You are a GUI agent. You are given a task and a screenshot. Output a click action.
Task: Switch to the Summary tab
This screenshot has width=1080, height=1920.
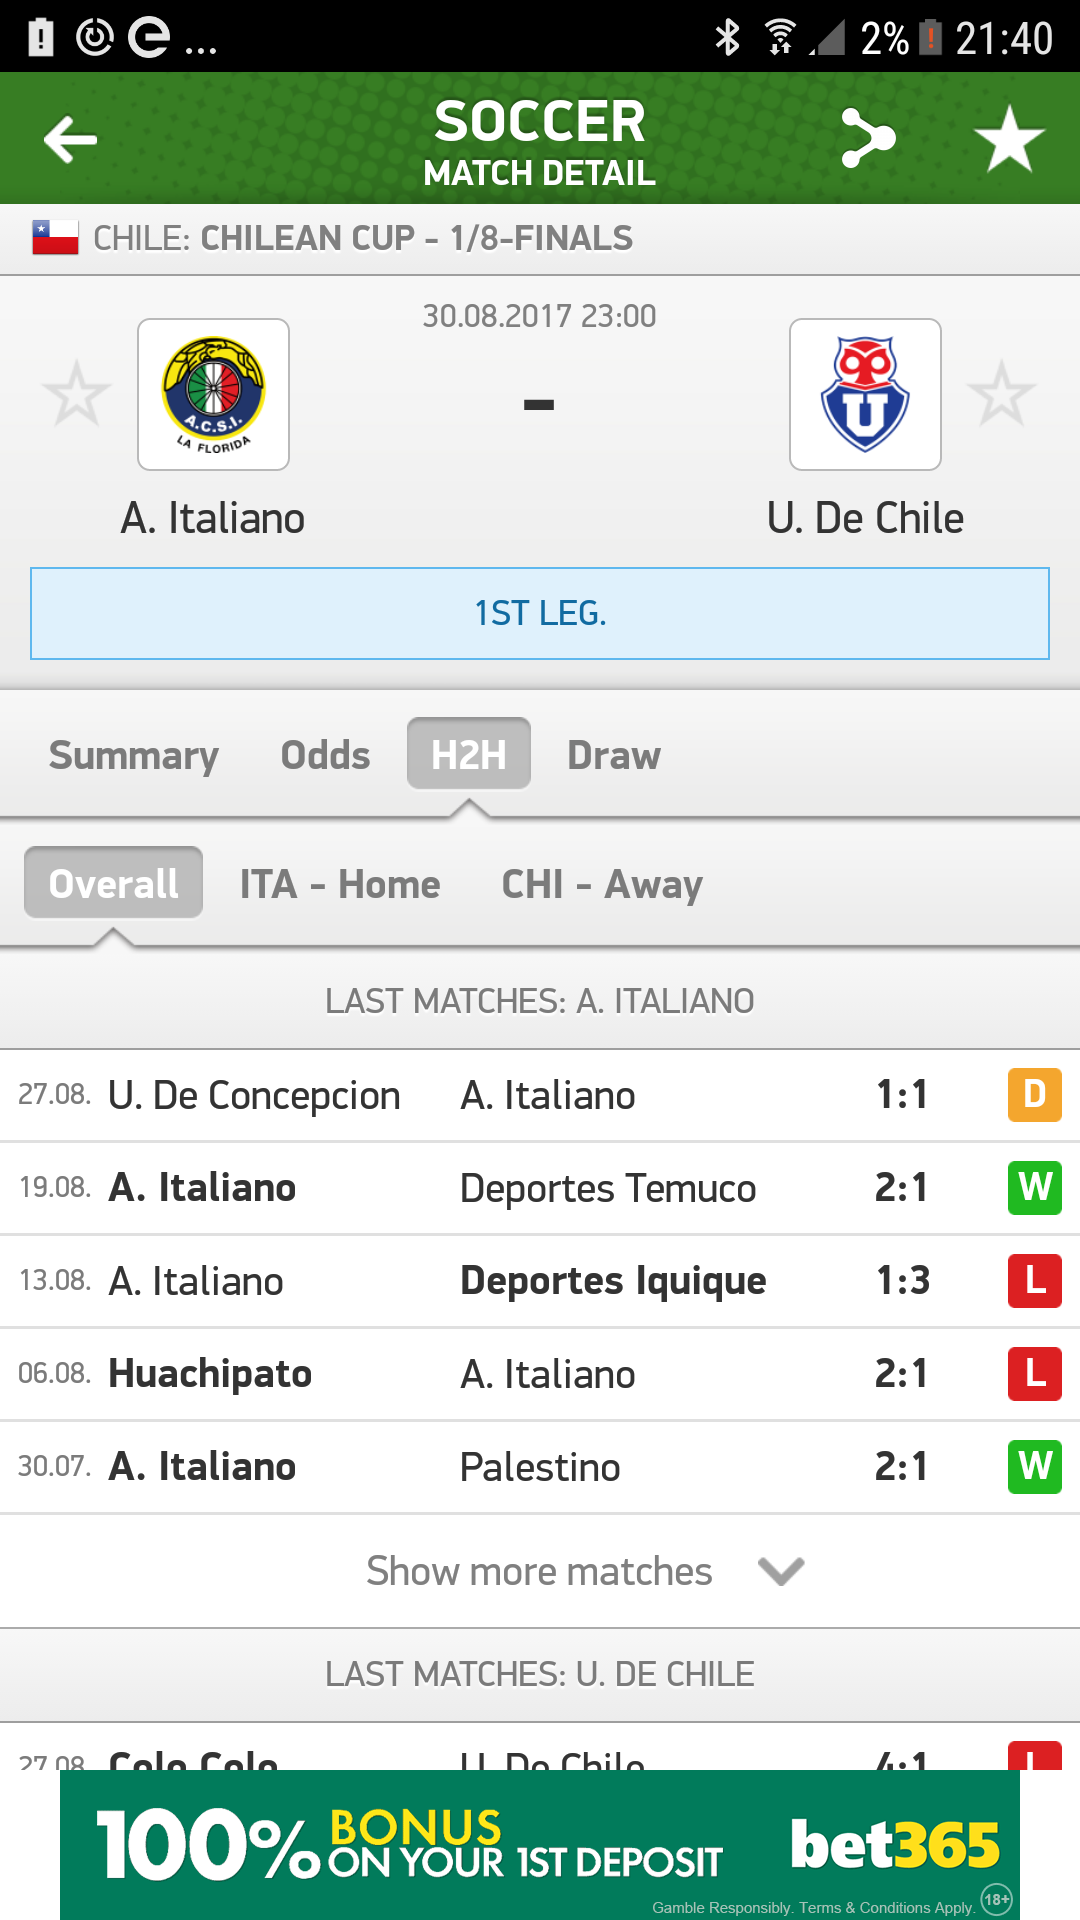pos(134,755)
